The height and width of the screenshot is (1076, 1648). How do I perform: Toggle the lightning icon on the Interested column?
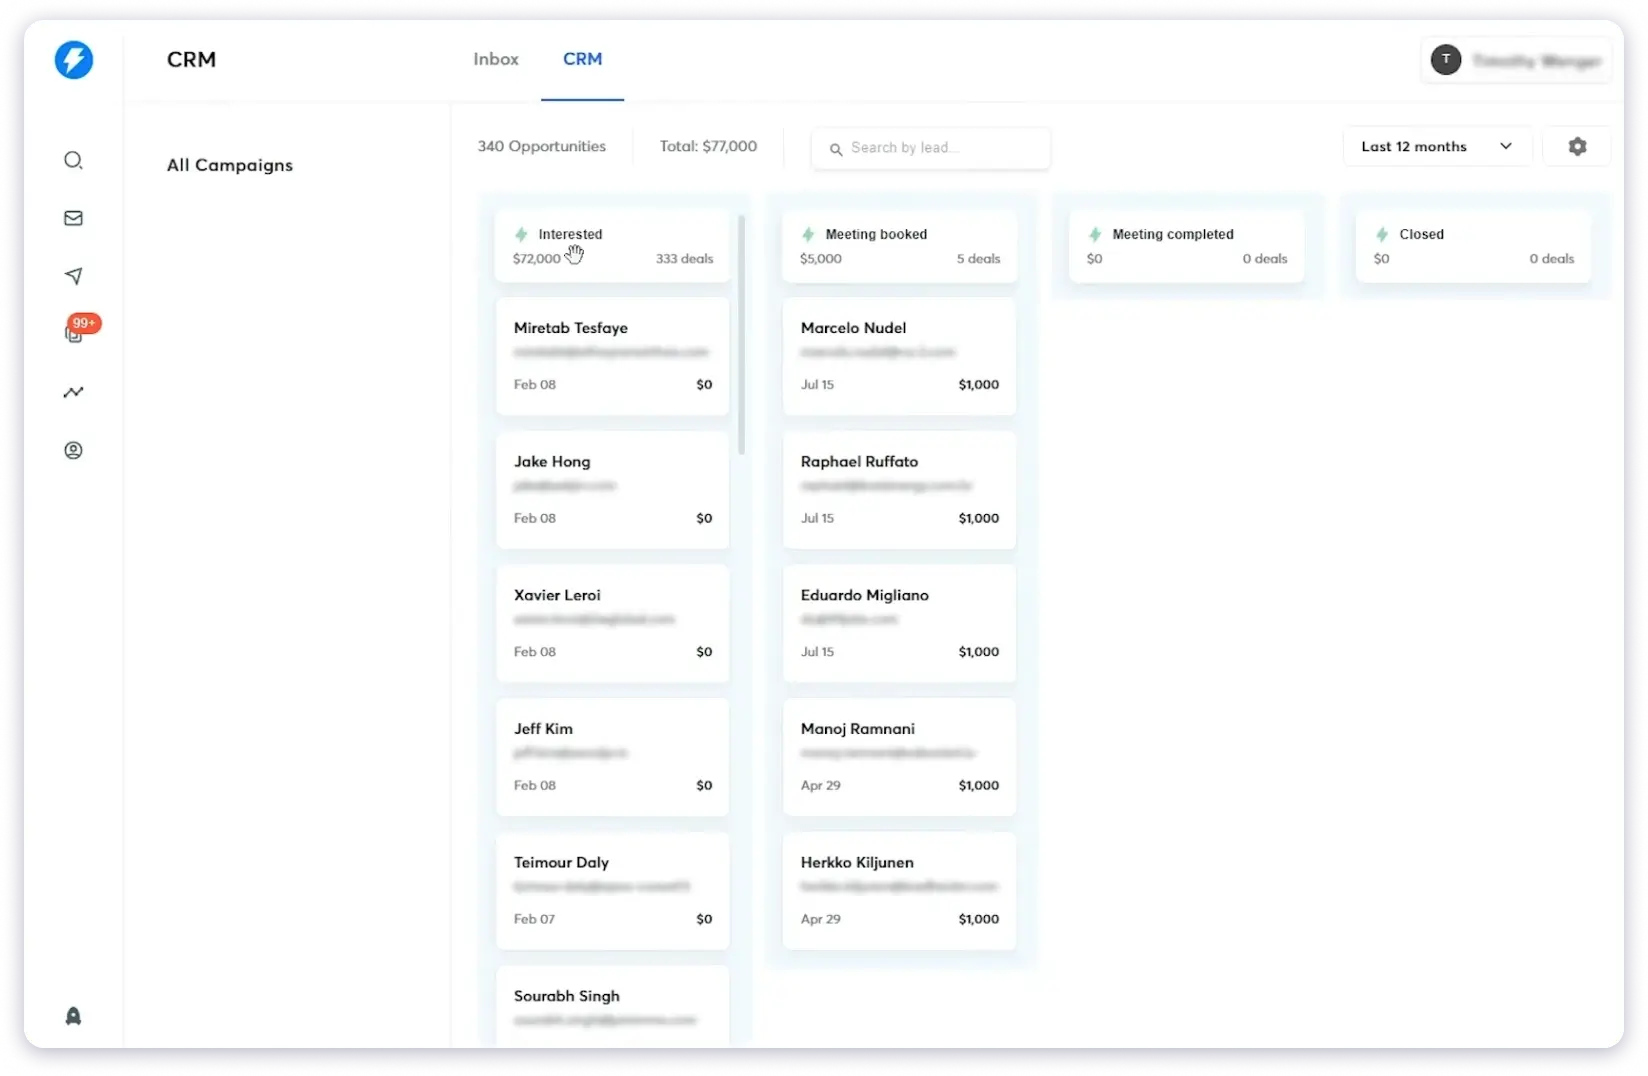tap(521, 234)
